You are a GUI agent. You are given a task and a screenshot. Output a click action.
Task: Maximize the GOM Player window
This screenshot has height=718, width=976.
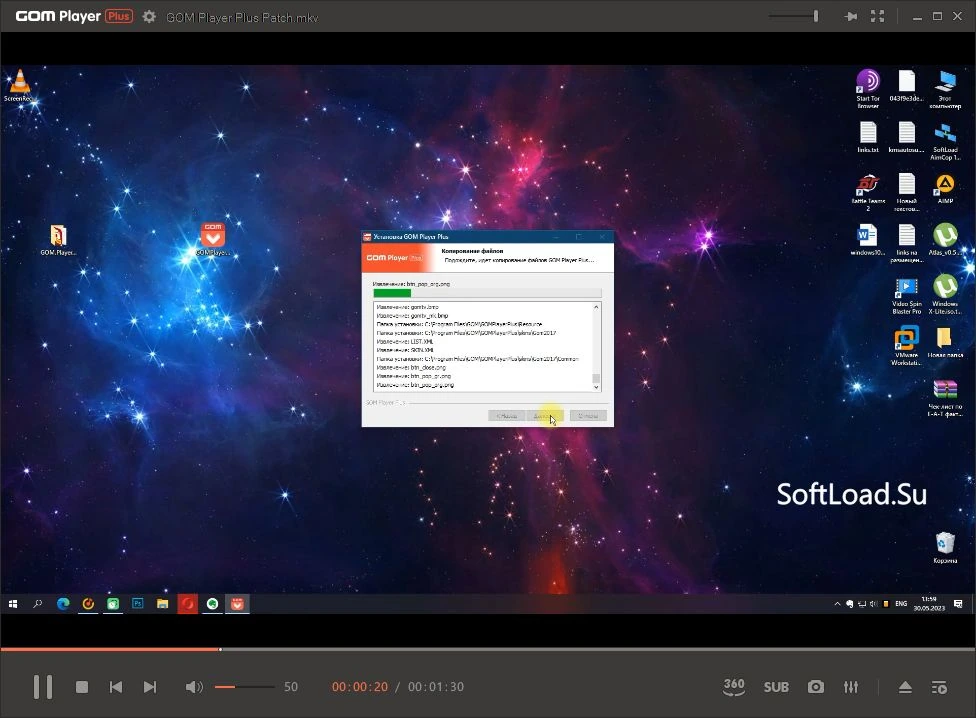[x=937, y=16]
